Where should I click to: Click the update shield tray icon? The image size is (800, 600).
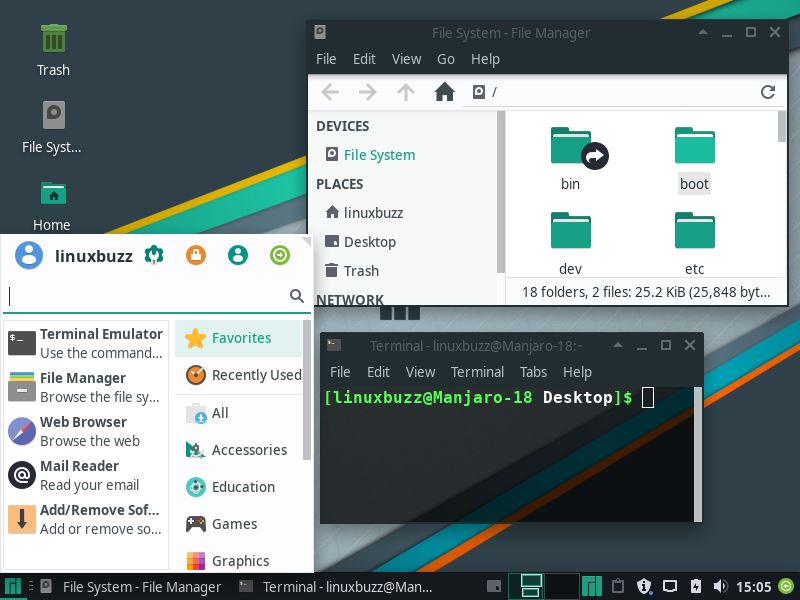(644, 586)
